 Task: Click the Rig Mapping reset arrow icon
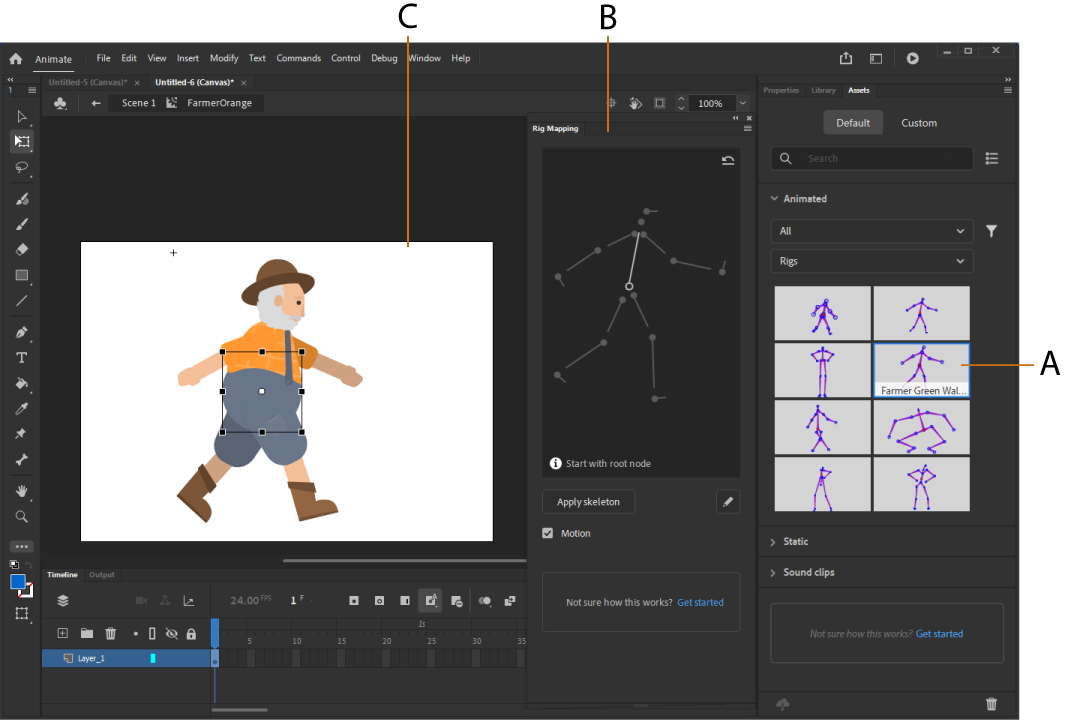coord(727,160)
